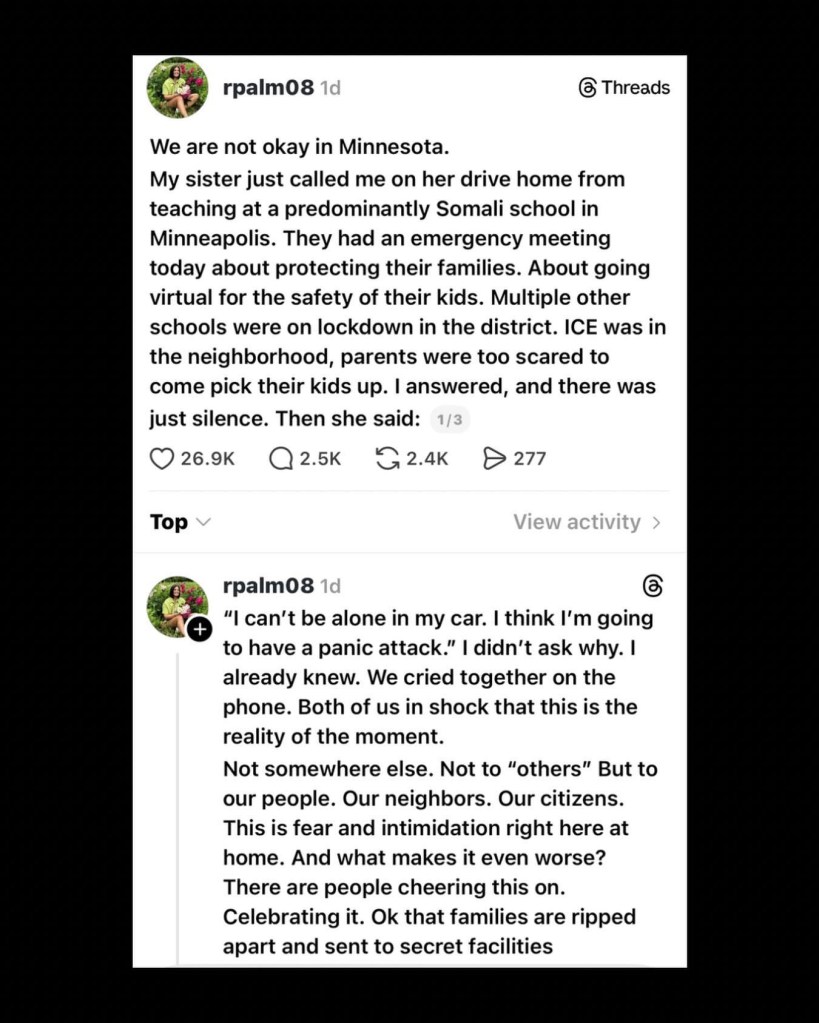Image resolution: width=819 pixels, height=1023 pixels.
Task: Click the Threads logo in the reply post
Action: coord(653,586)
